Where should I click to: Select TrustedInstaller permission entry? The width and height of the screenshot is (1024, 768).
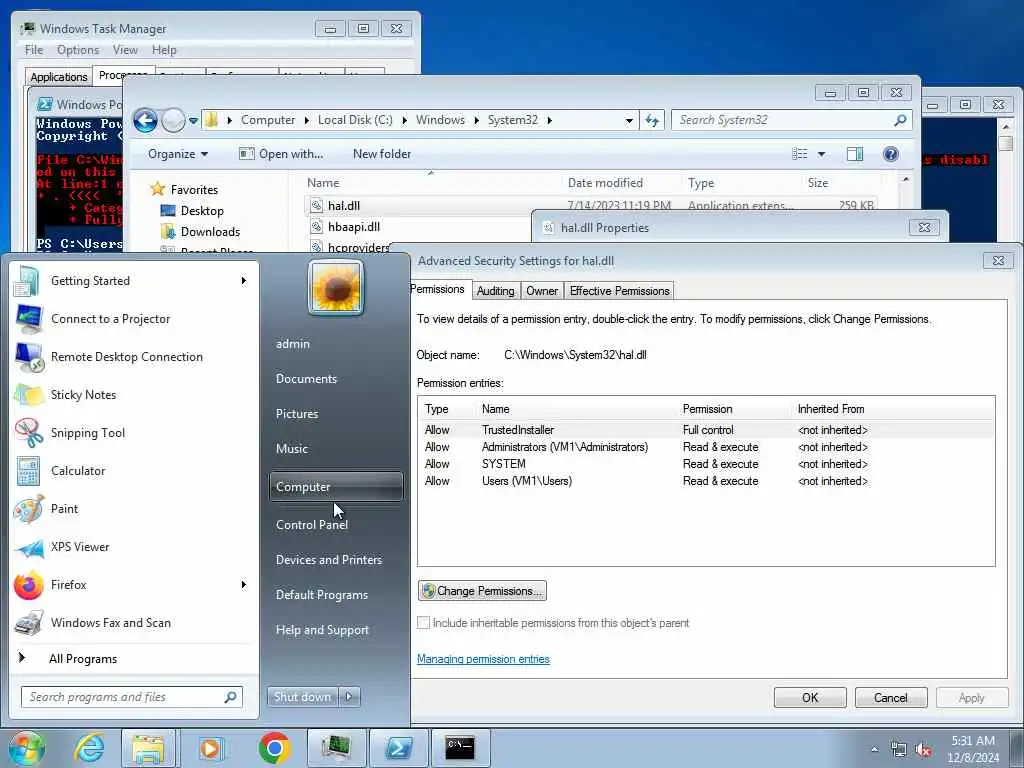pyautogui.click(x=706, y=430)
